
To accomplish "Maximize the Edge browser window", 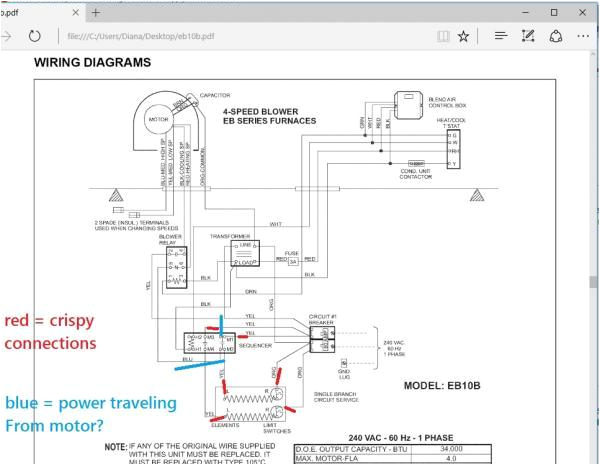I will click(556, 12).
